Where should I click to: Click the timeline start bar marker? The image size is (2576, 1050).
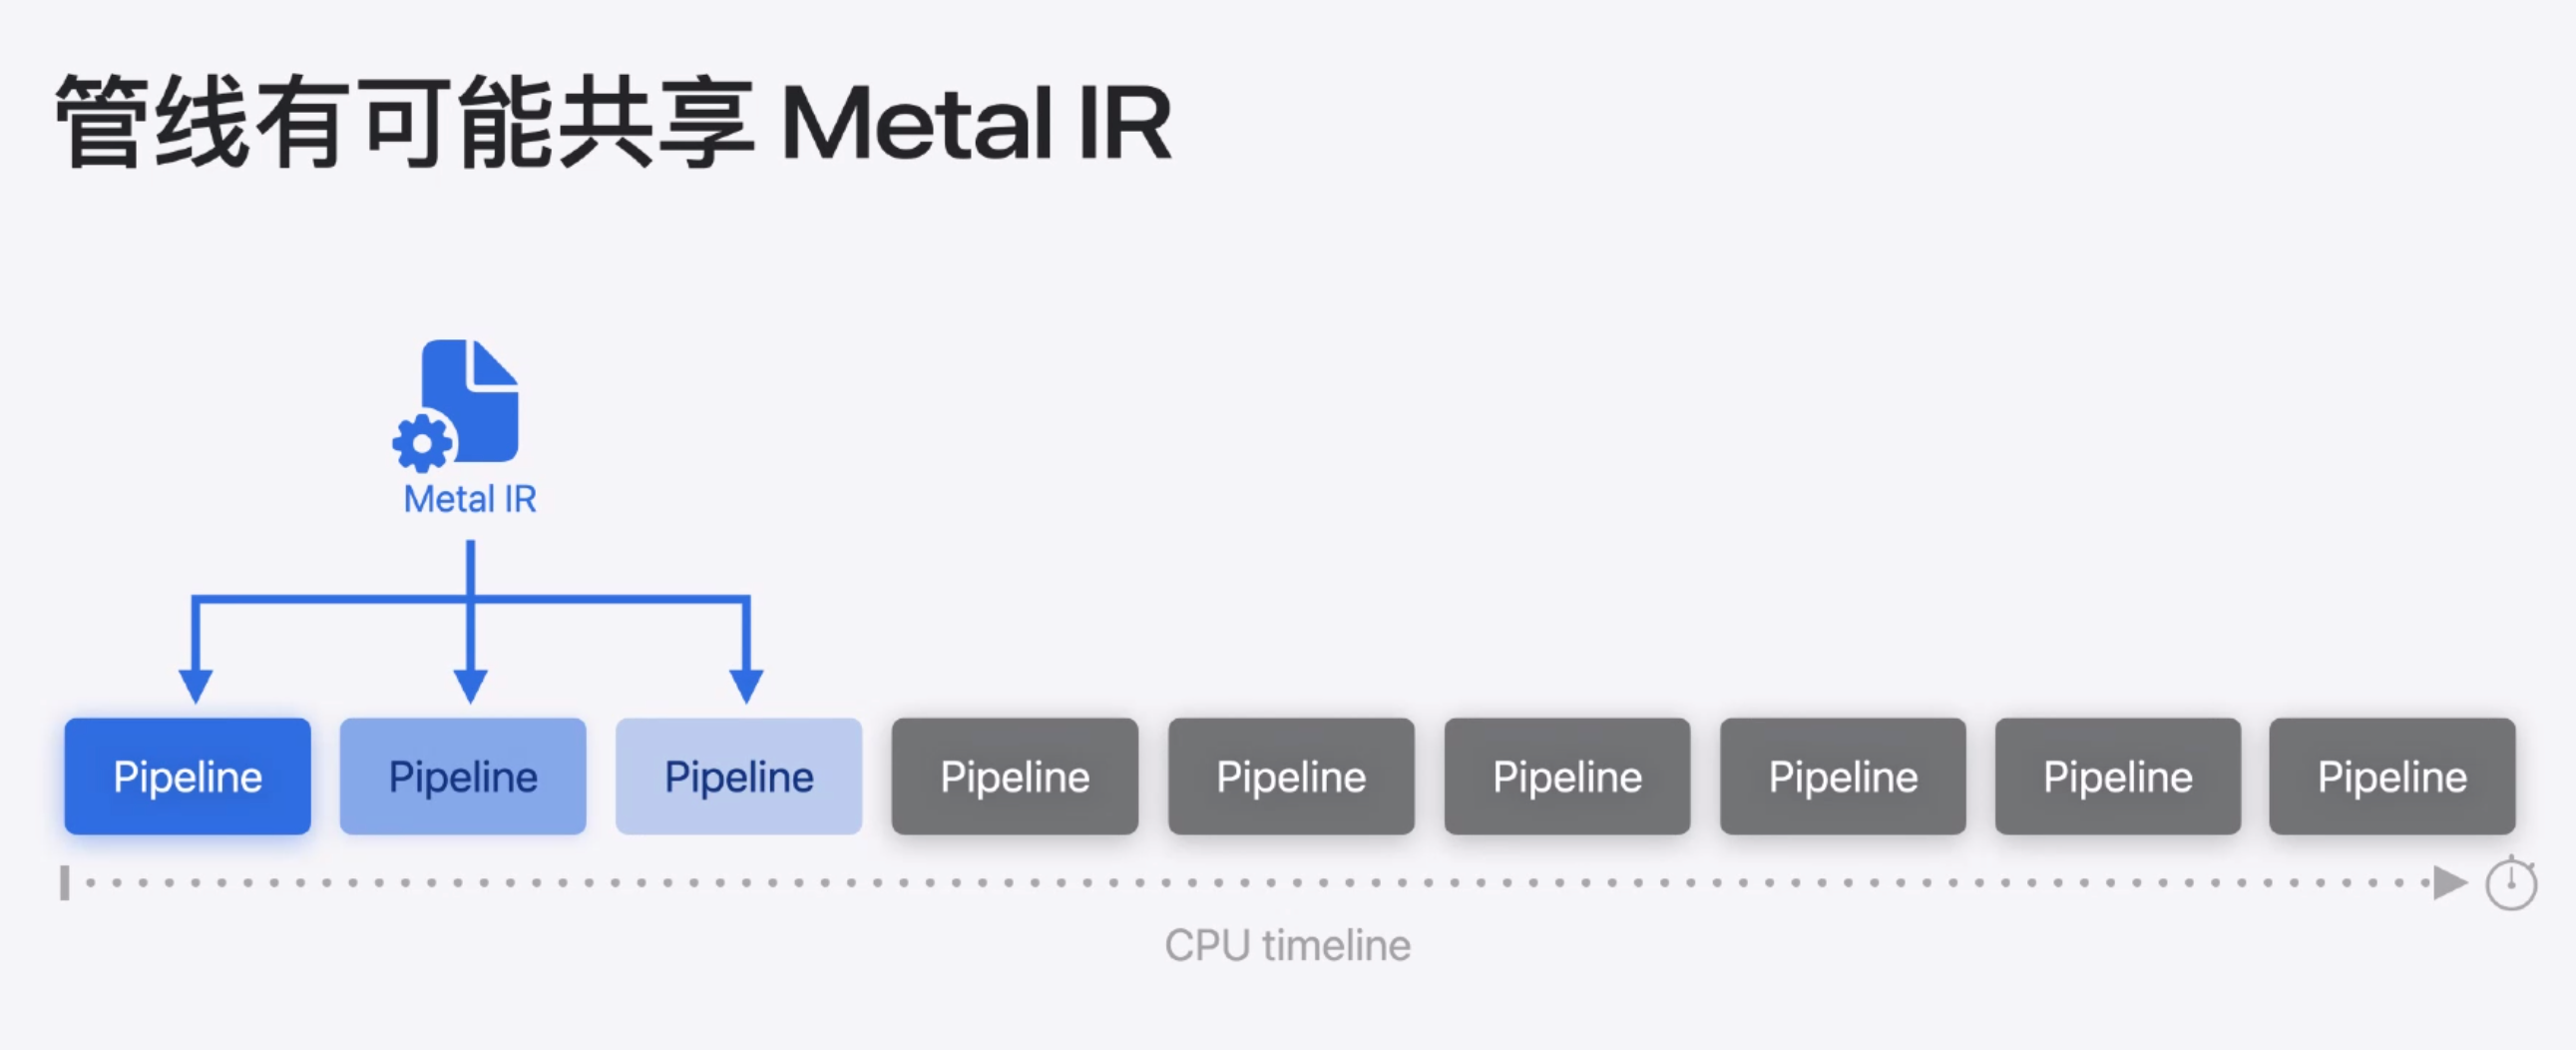pyautogui.click(x=65, y=883)
